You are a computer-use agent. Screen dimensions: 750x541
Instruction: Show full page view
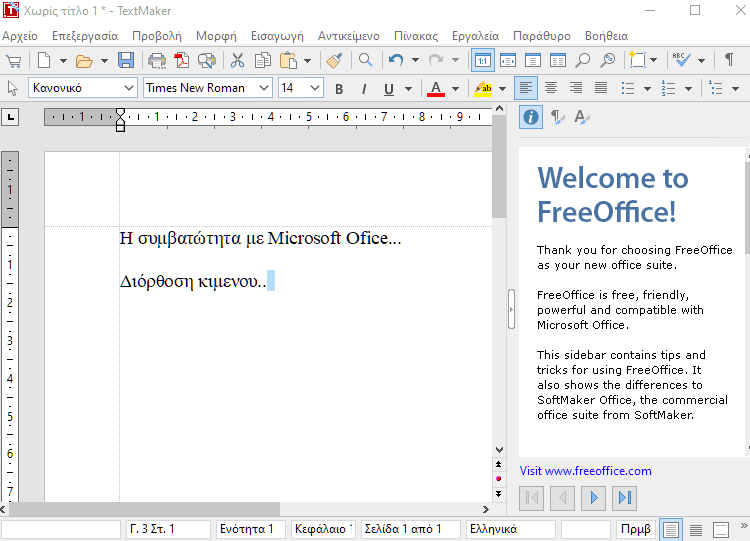[x=533, y=61]
